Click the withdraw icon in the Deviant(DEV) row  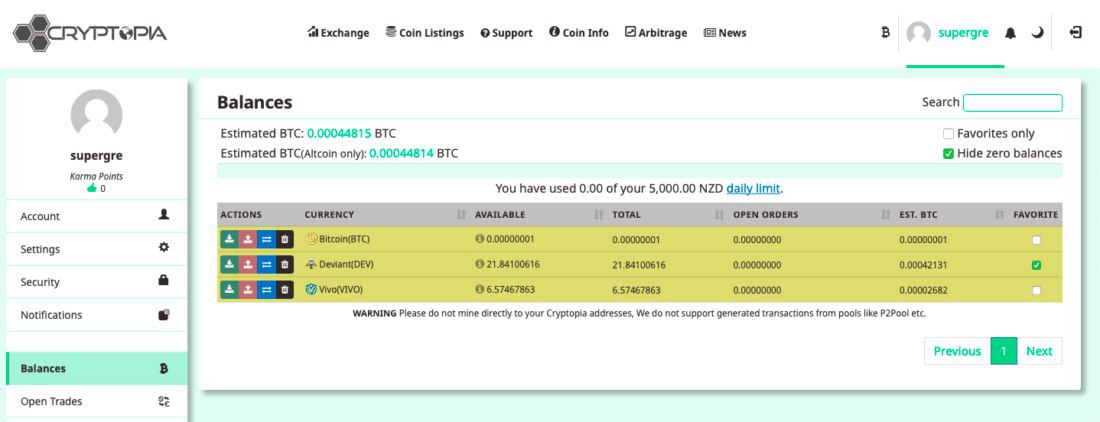(248, 264)
